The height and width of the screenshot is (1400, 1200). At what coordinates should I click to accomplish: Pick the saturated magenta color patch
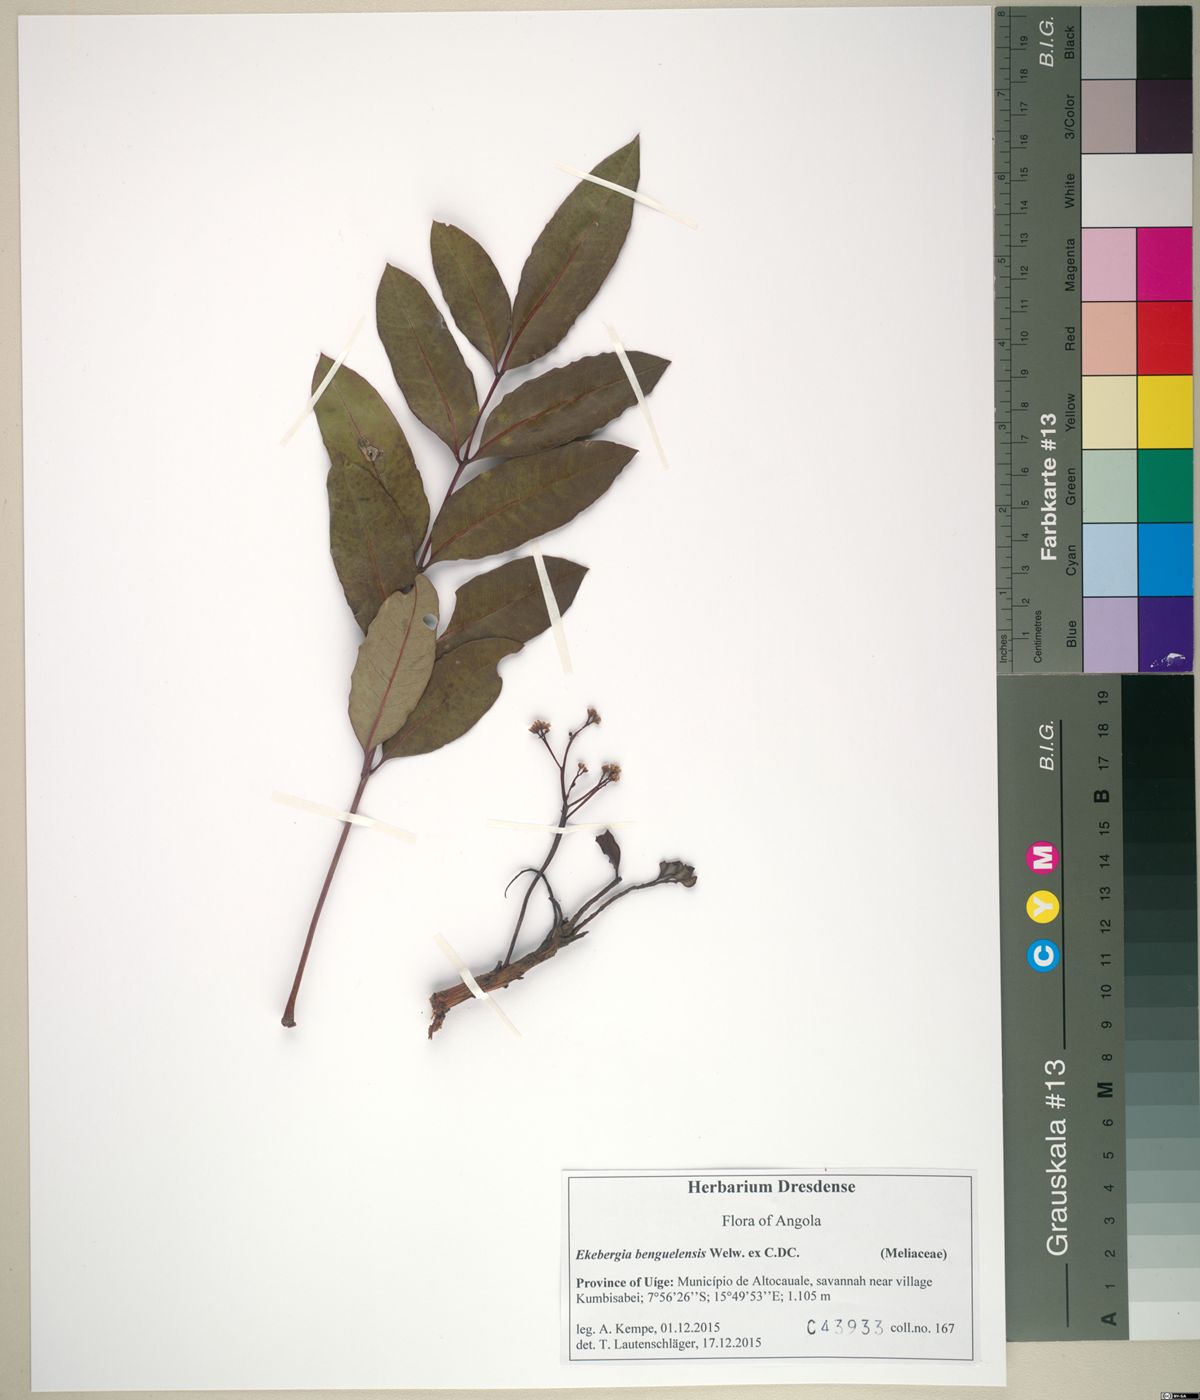[x=1164, y=264]
